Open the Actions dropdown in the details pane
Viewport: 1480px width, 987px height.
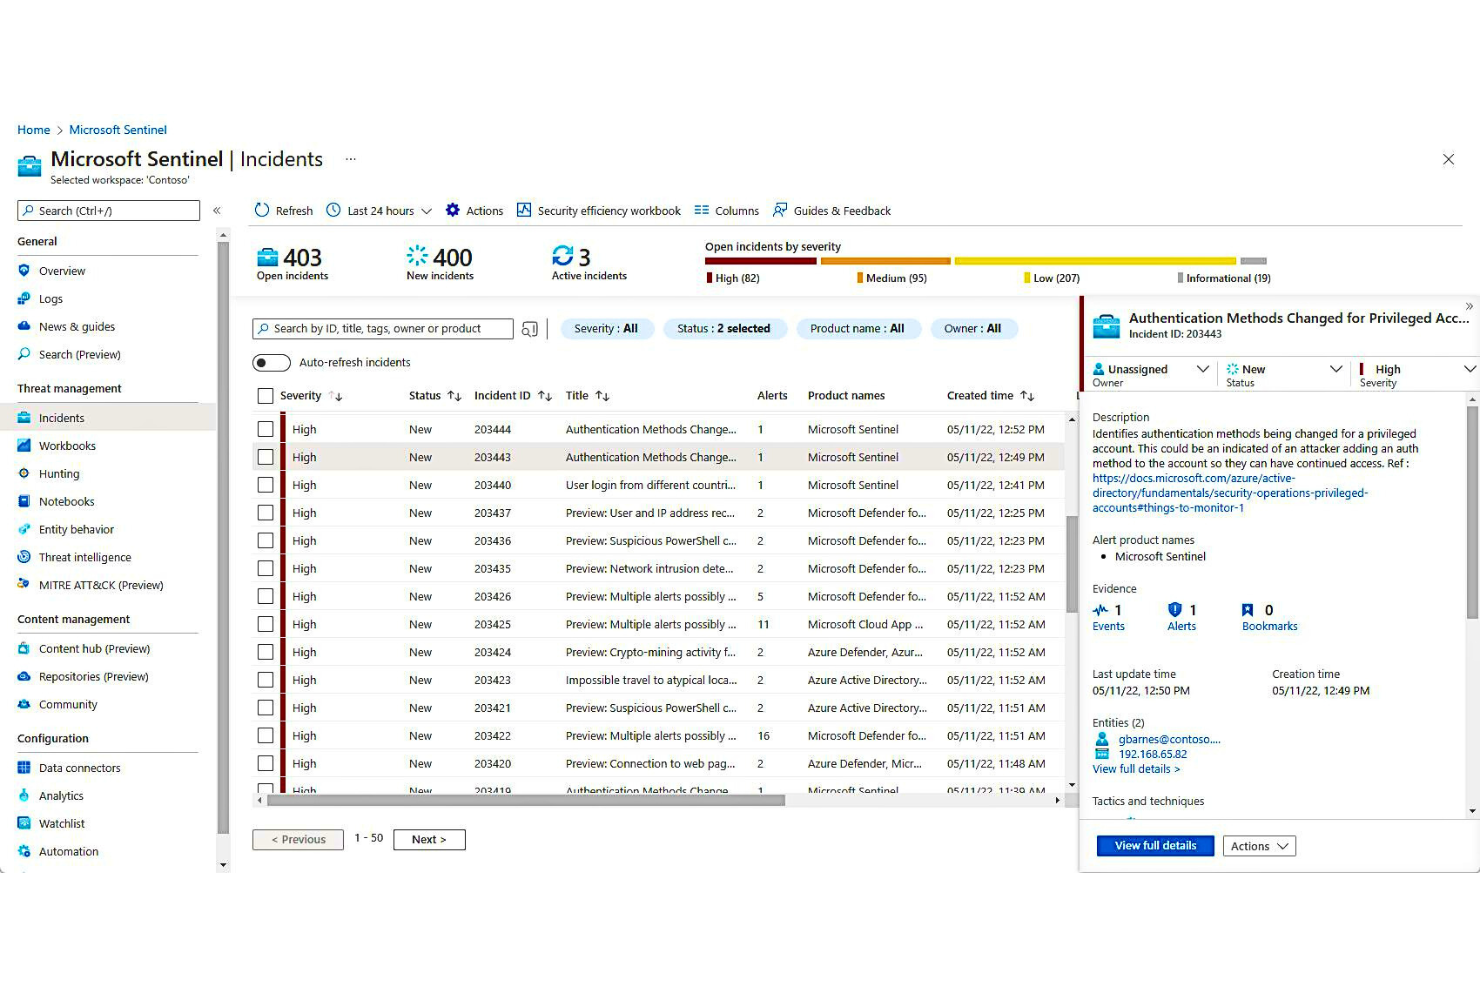[1259, 846]
